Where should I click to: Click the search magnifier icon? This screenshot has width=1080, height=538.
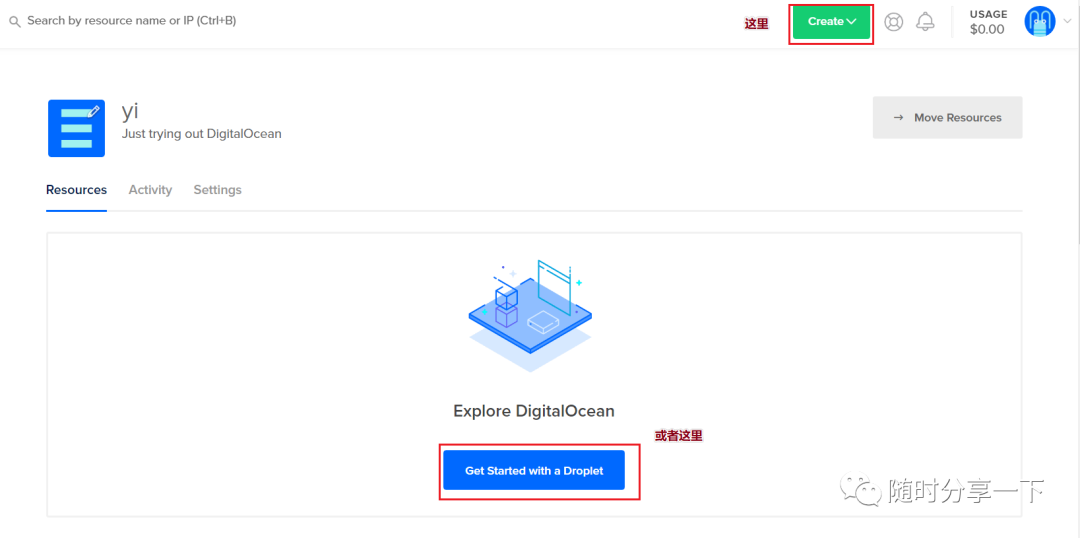pyautogui.click(x=14, y=21)
